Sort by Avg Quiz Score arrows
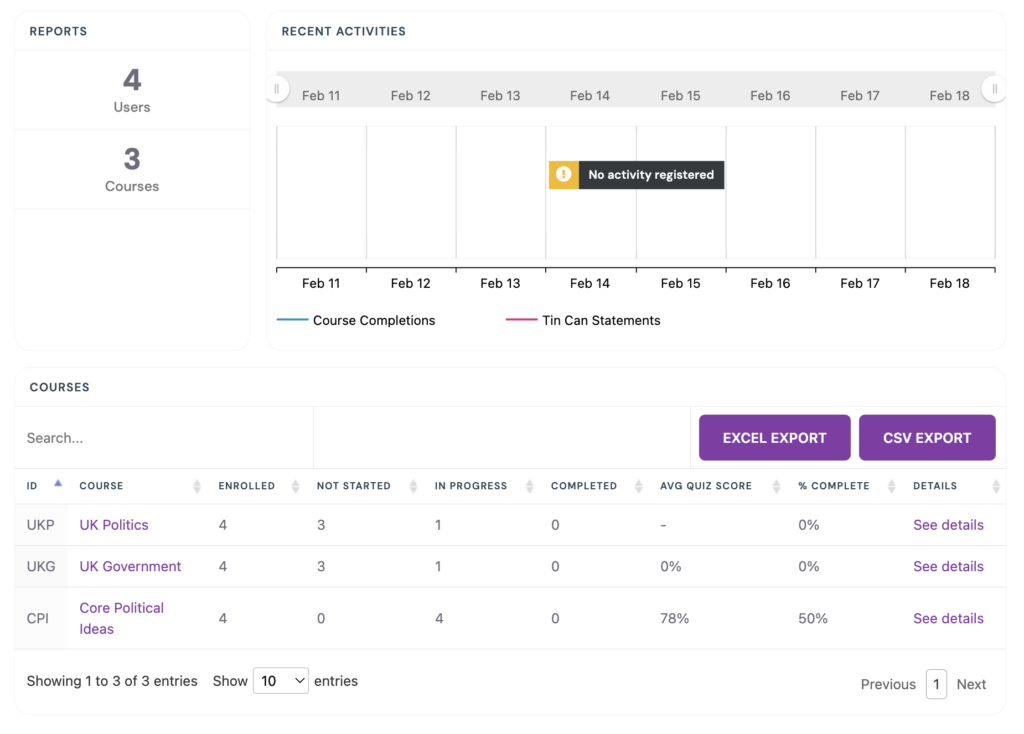Screen dimensions: 1024x734 click(x=776, y=486)
